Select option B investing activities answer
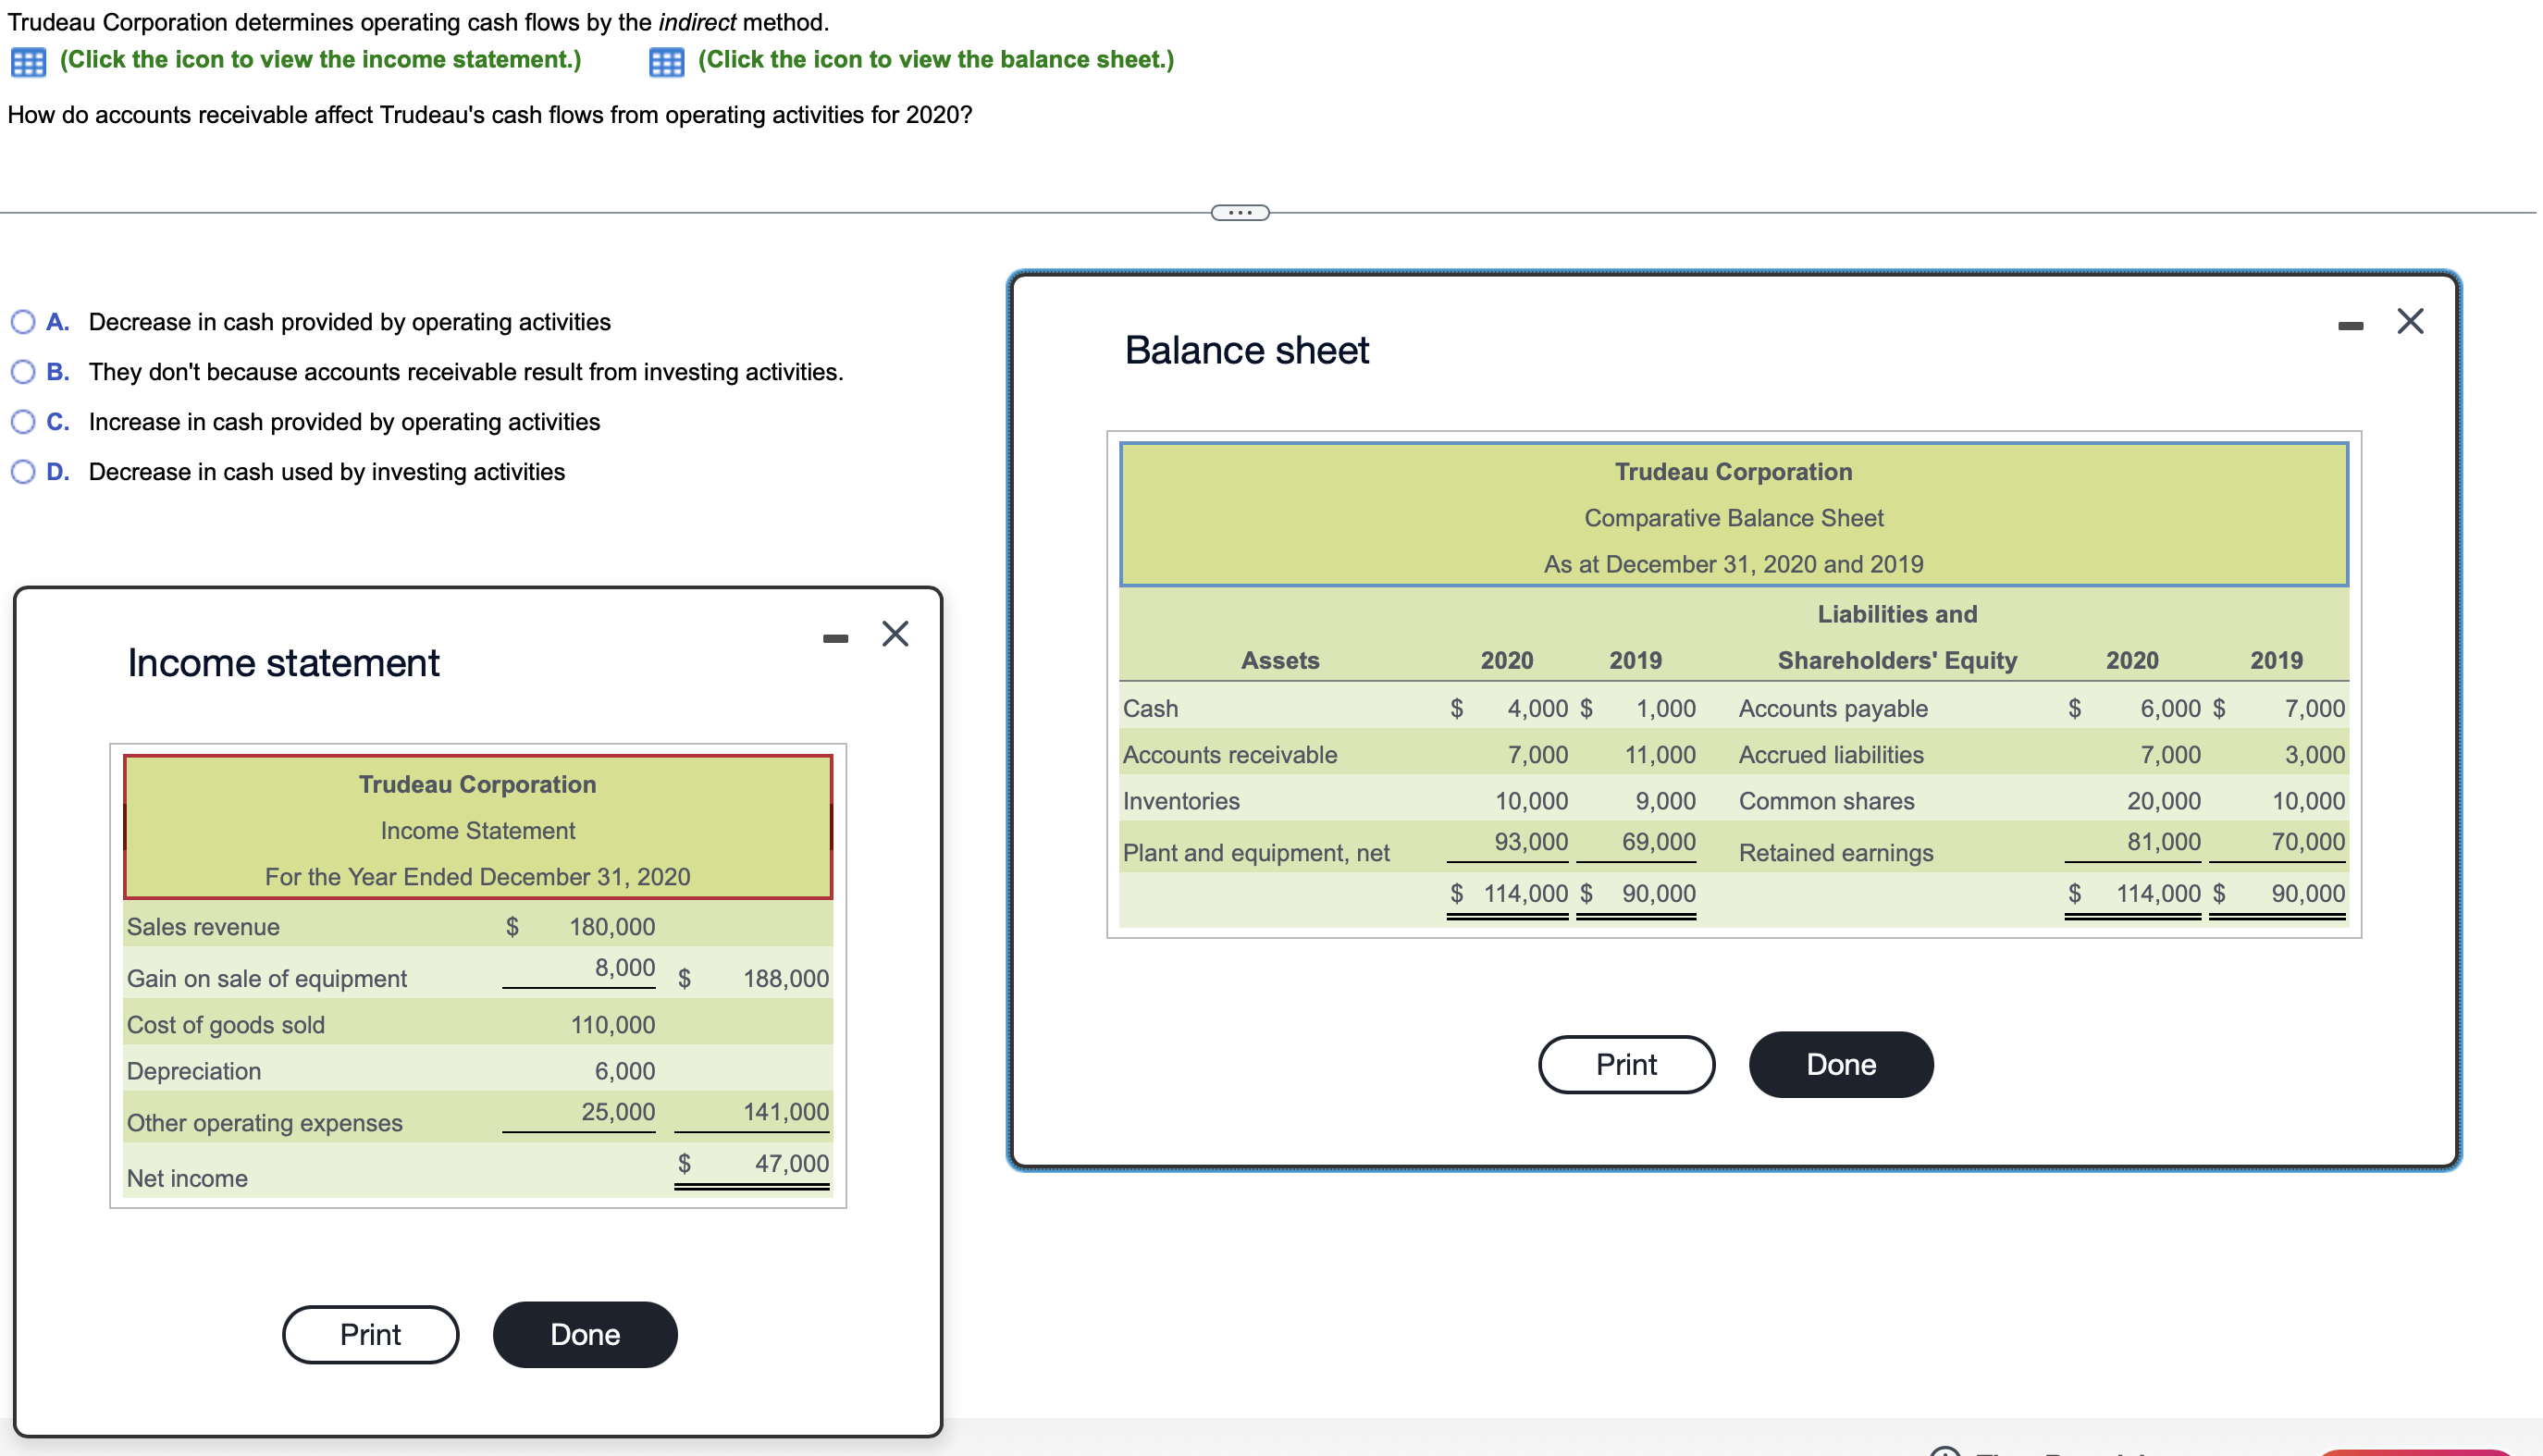The image size is (2543, 1456). (x=23, y=372)
